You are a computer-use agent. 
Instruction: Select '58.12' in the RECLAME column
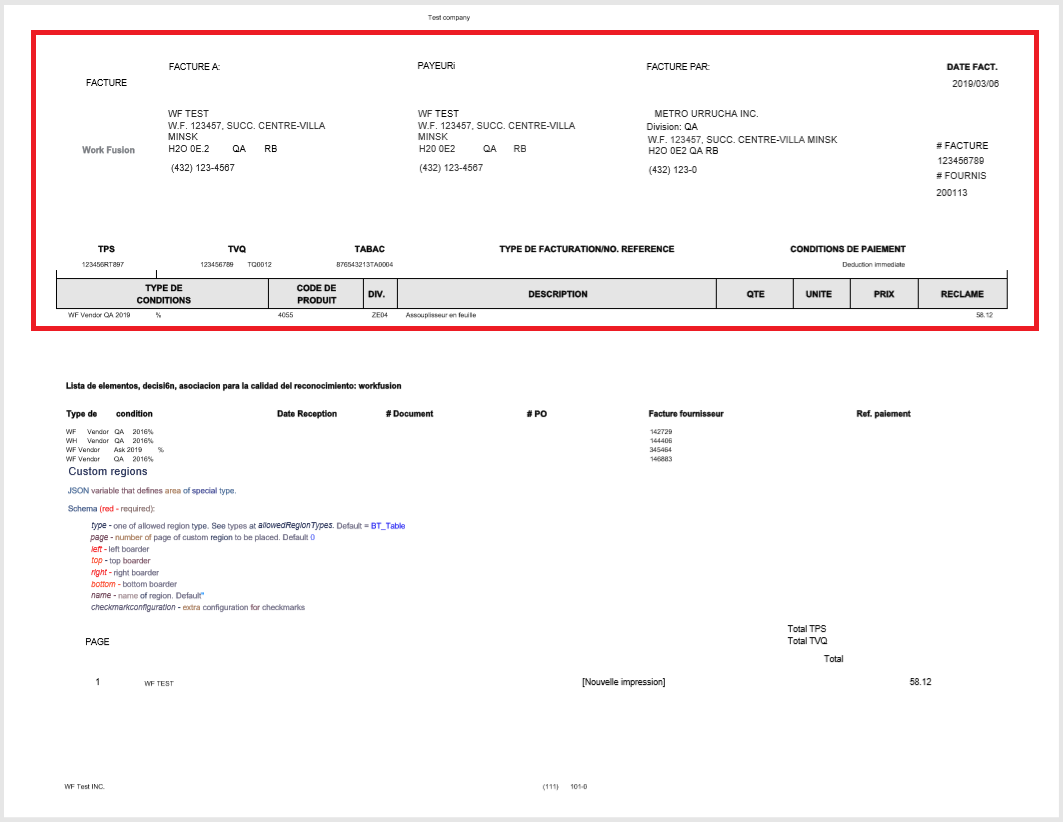(x=984, y=315)
